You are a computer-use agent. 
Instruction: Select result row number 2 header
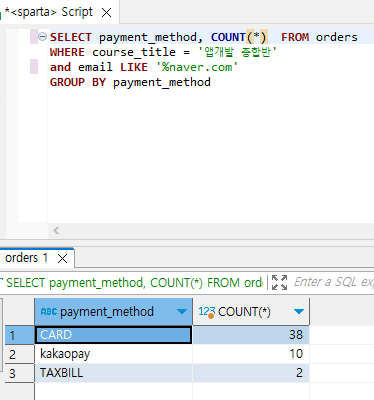(x=19, y=354)
